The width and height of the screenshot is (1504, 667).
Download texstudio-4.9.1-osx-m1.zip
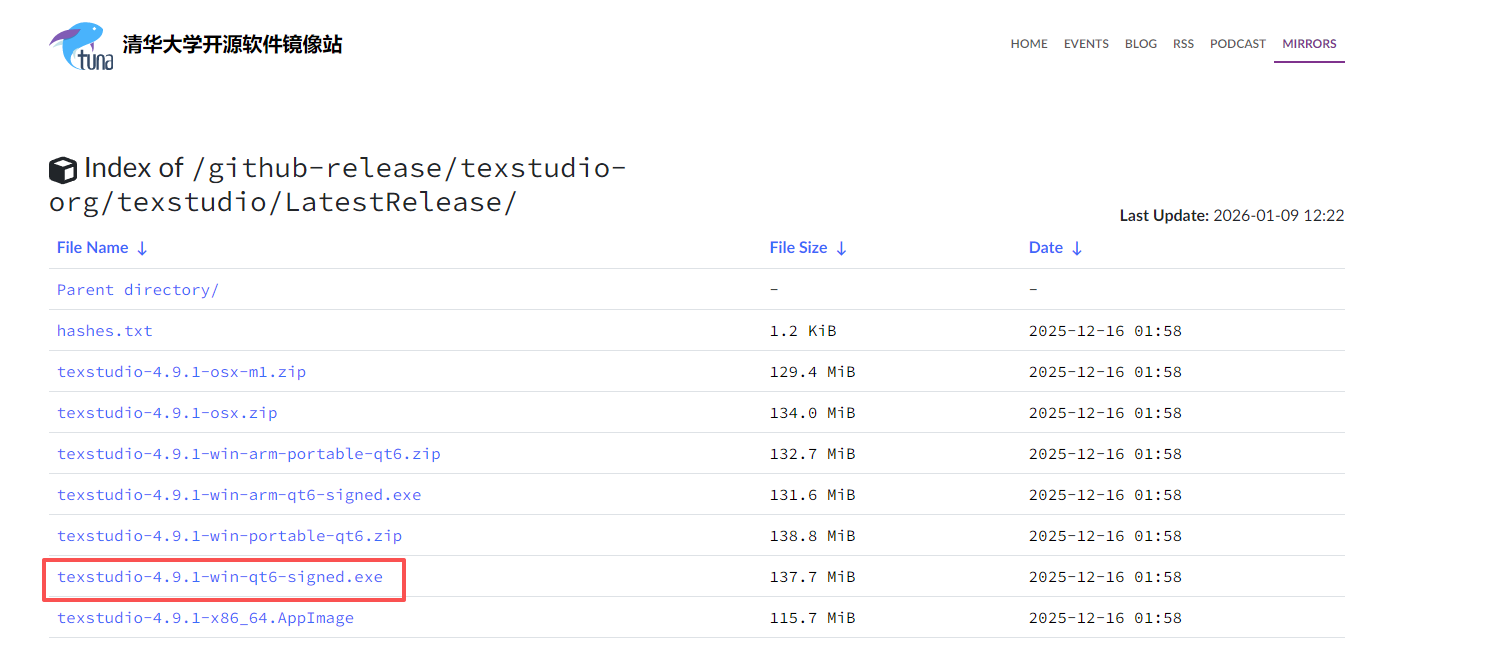pyautogui.click(x=181, y=372)
